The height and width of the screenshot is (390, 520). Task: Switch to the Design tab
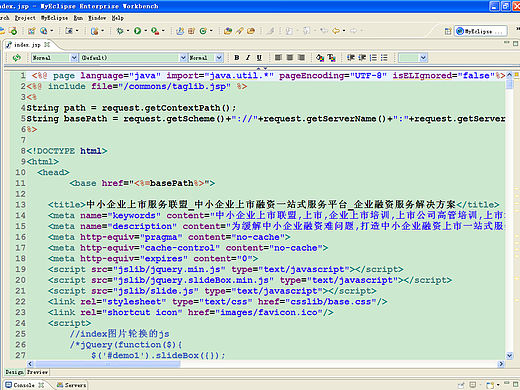click(15, 372)
